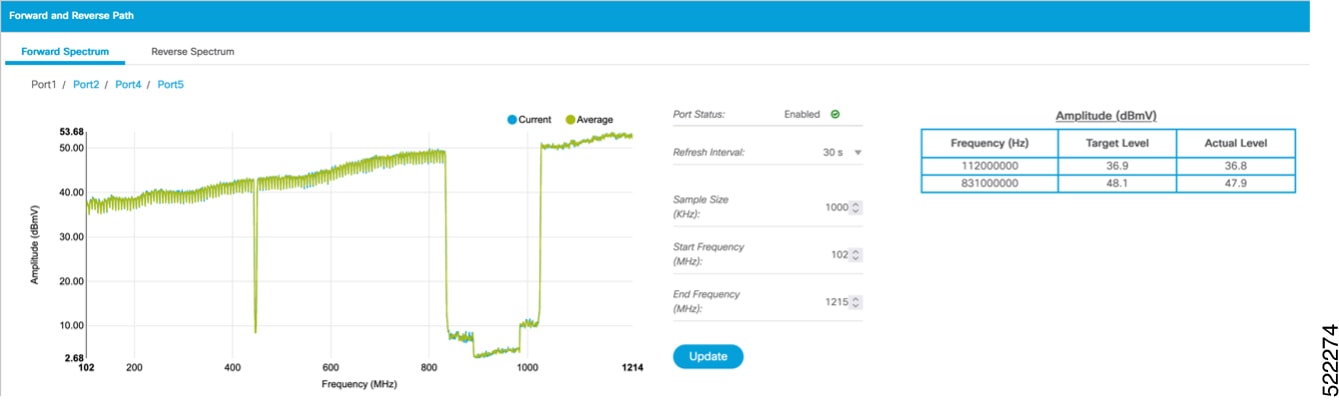
Task: Click the 112000000 frequency table row
Action: point(1108,167)
